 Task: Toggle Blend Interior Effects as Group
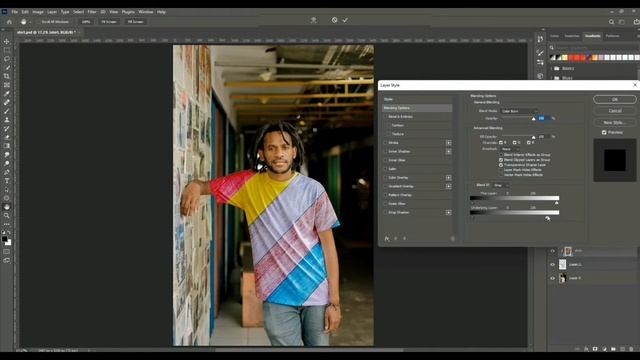[501, 155]
